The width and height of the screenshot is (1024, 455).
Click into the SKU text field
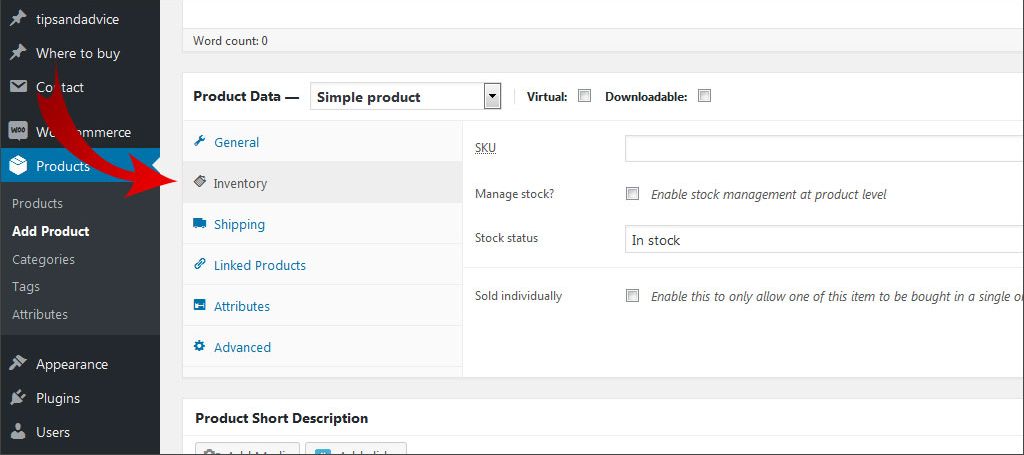(822, 149)
